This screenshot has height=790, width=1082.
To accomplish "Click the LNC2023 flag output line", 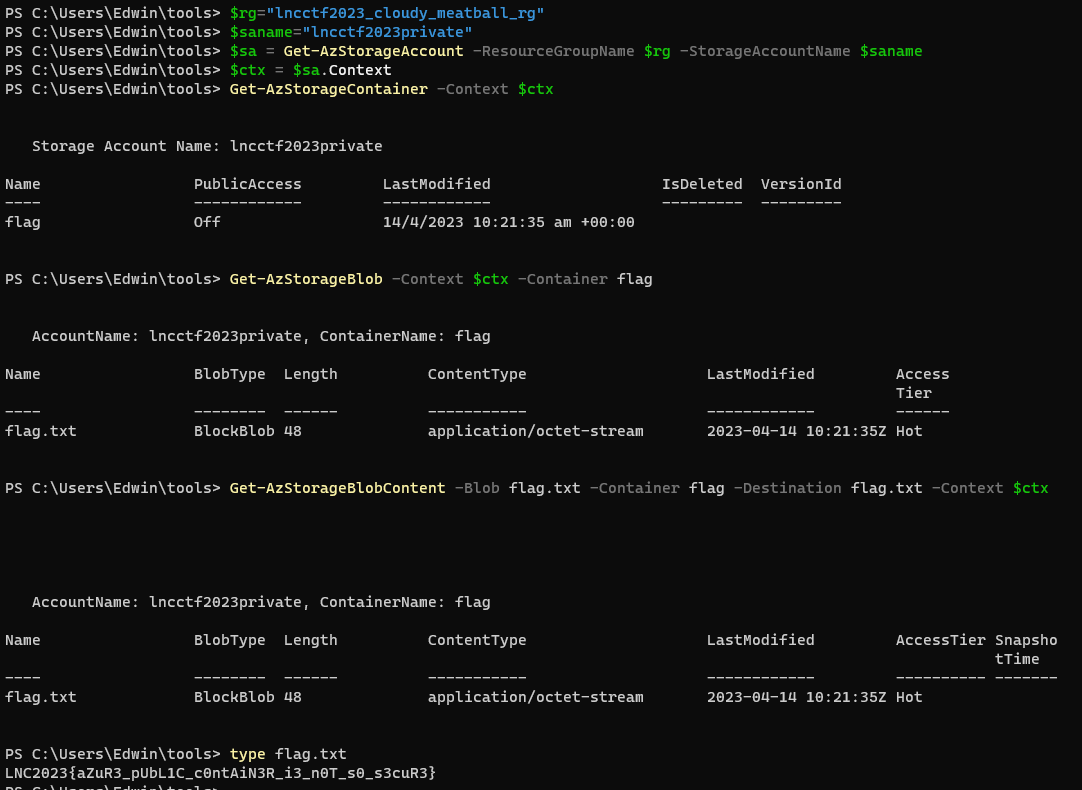I will pos(220,773).
